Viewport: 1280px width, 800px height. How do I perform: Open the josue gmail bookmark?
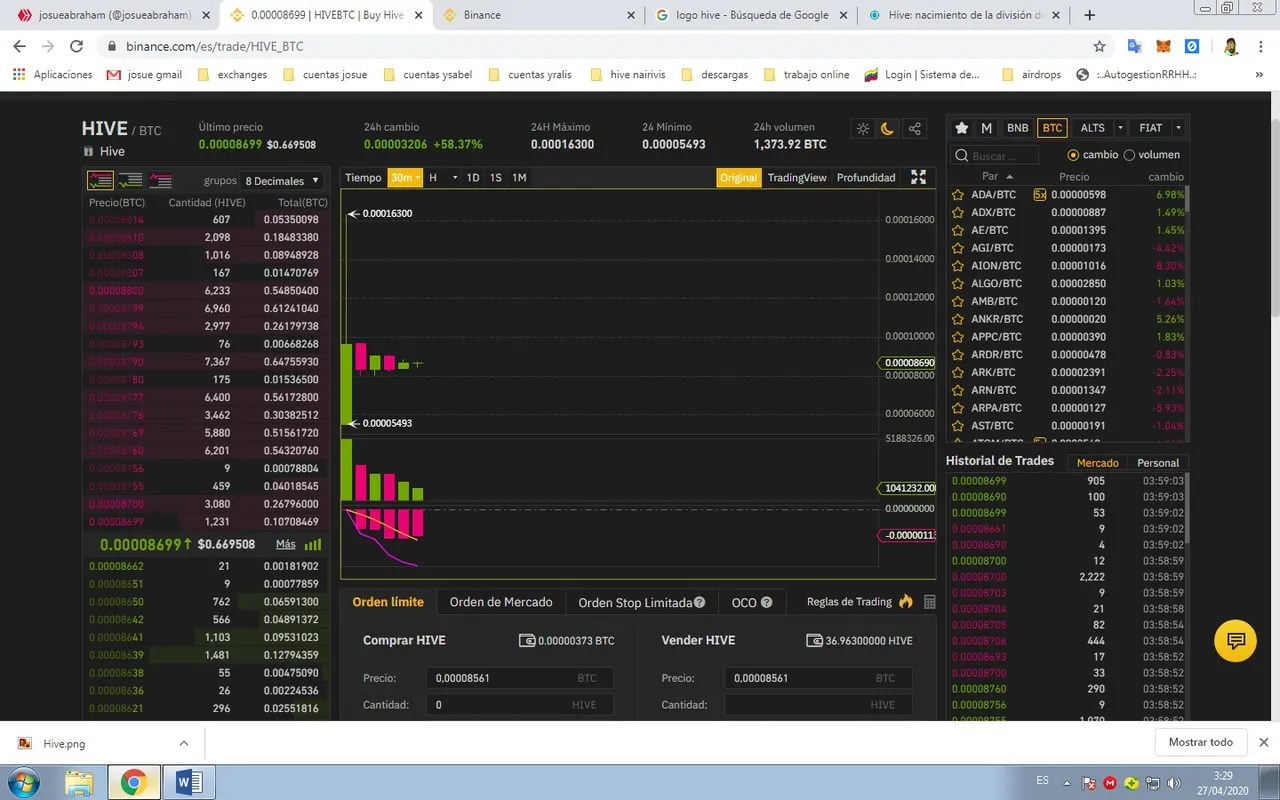tap(144, 75)
